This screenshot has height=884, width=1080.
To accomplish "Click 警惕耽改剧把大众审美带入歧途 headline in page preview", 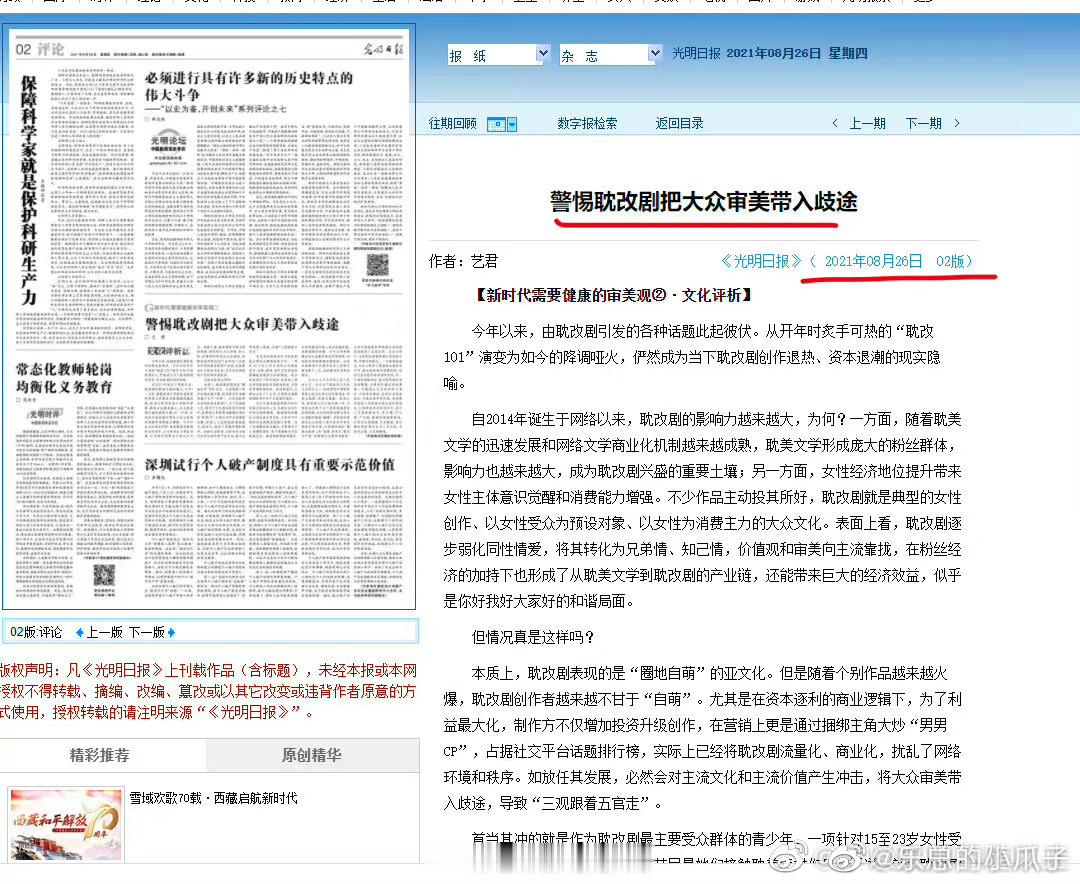I will pyautogui.click(x=242, y=324).
